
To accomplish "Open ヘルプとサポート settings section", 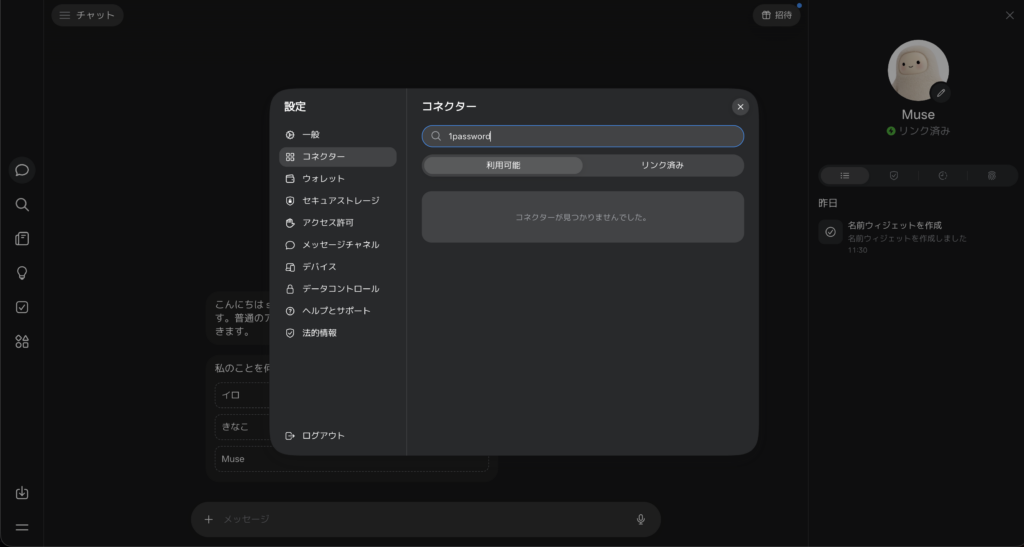I will 338,311.
